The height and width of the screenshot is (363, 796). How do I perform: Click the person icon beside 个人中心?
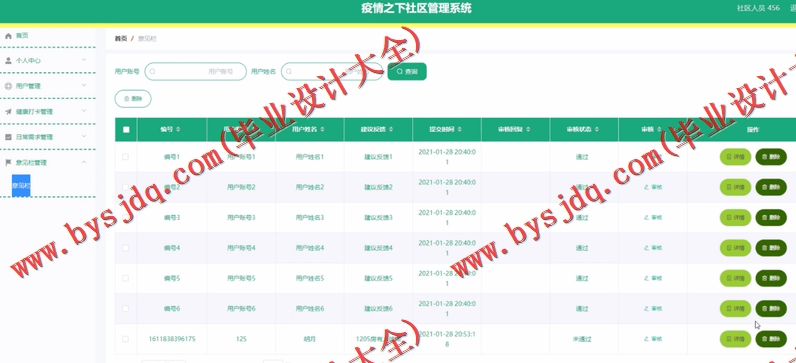8,61
